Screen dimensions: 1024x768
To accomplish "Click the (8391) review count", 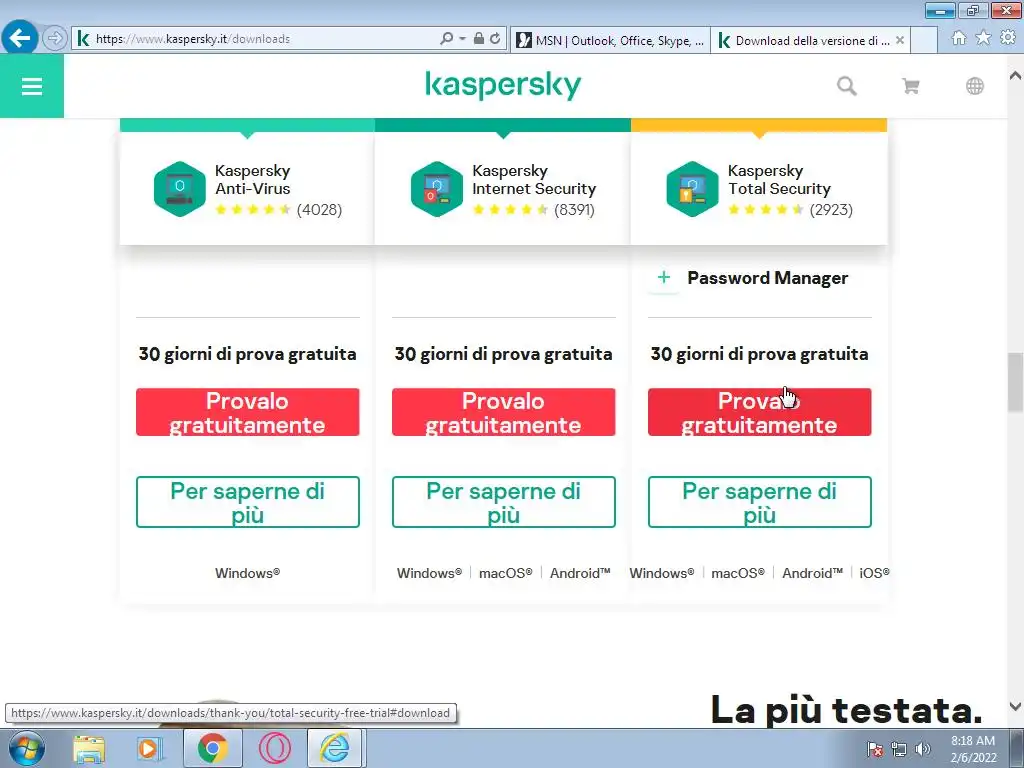I will pos(575,210).
